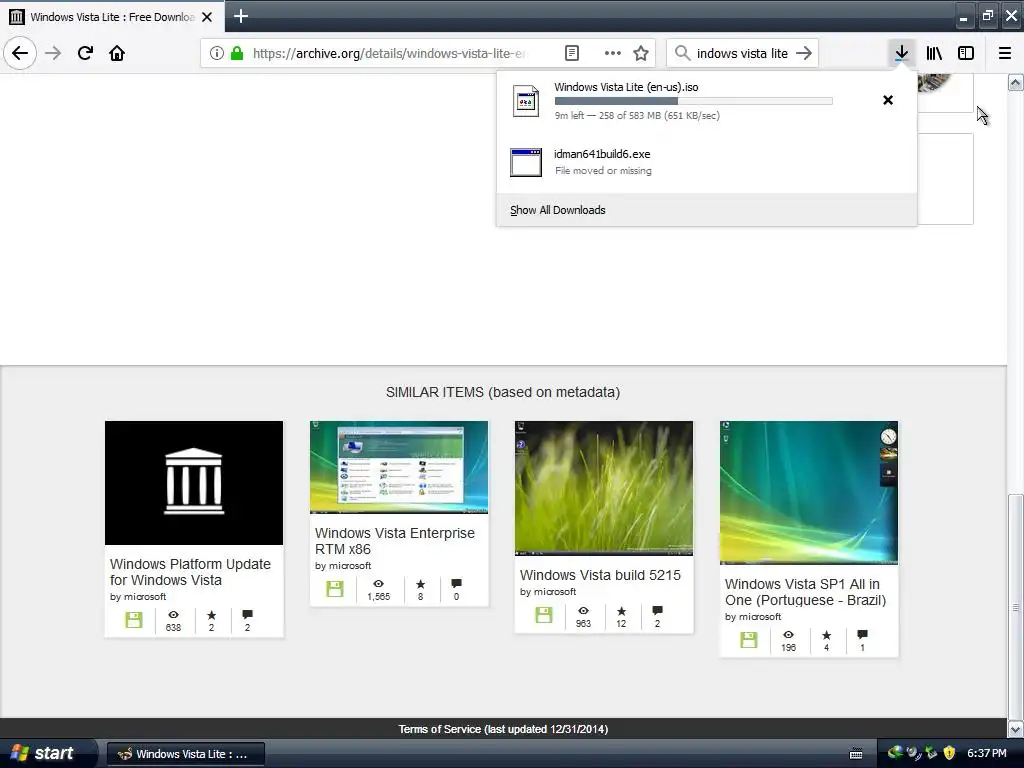Click the idman641build6.exe file icon
Screen dimensions: 1024x768
coord(526,163)
